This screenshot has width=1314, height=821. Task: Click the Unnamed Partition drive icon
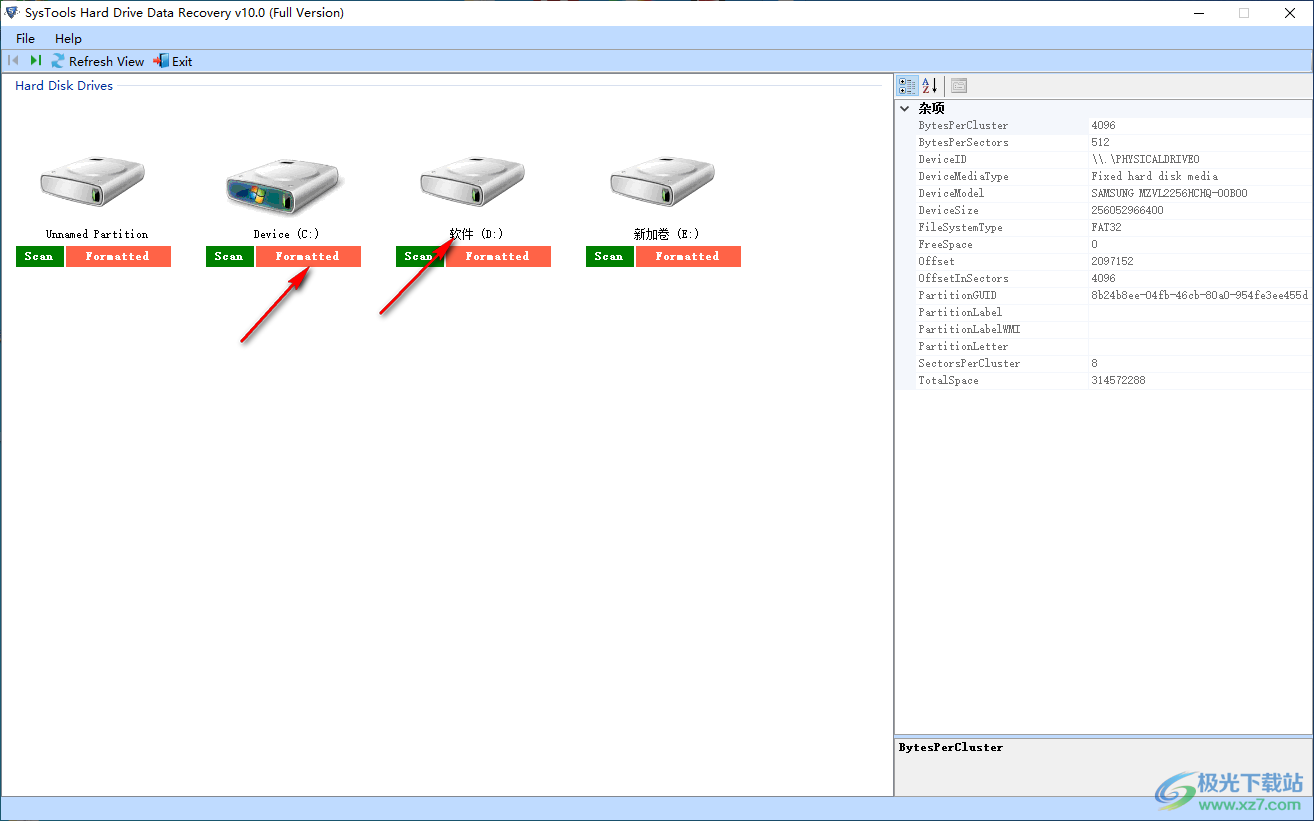(94, 182)
